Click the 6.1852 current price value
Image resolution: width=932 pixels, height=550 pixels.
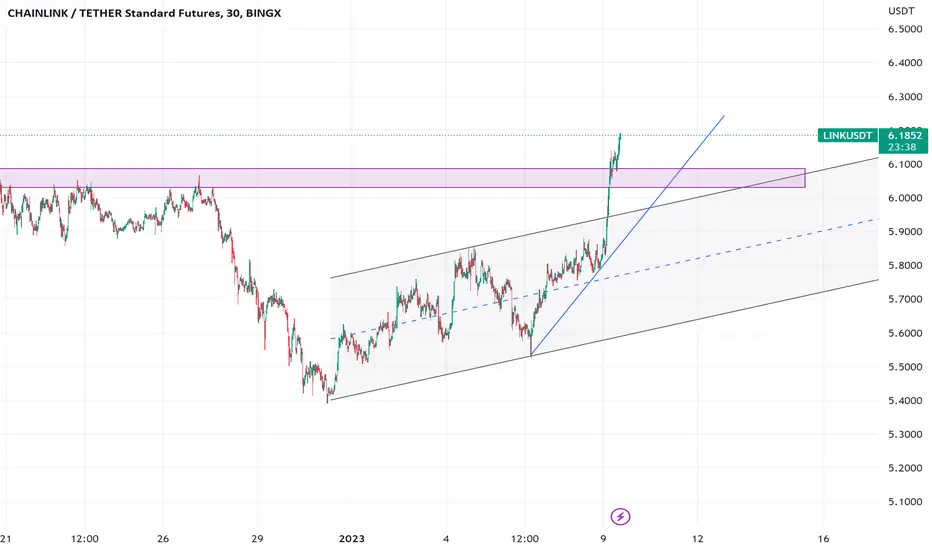coord(905,136)
